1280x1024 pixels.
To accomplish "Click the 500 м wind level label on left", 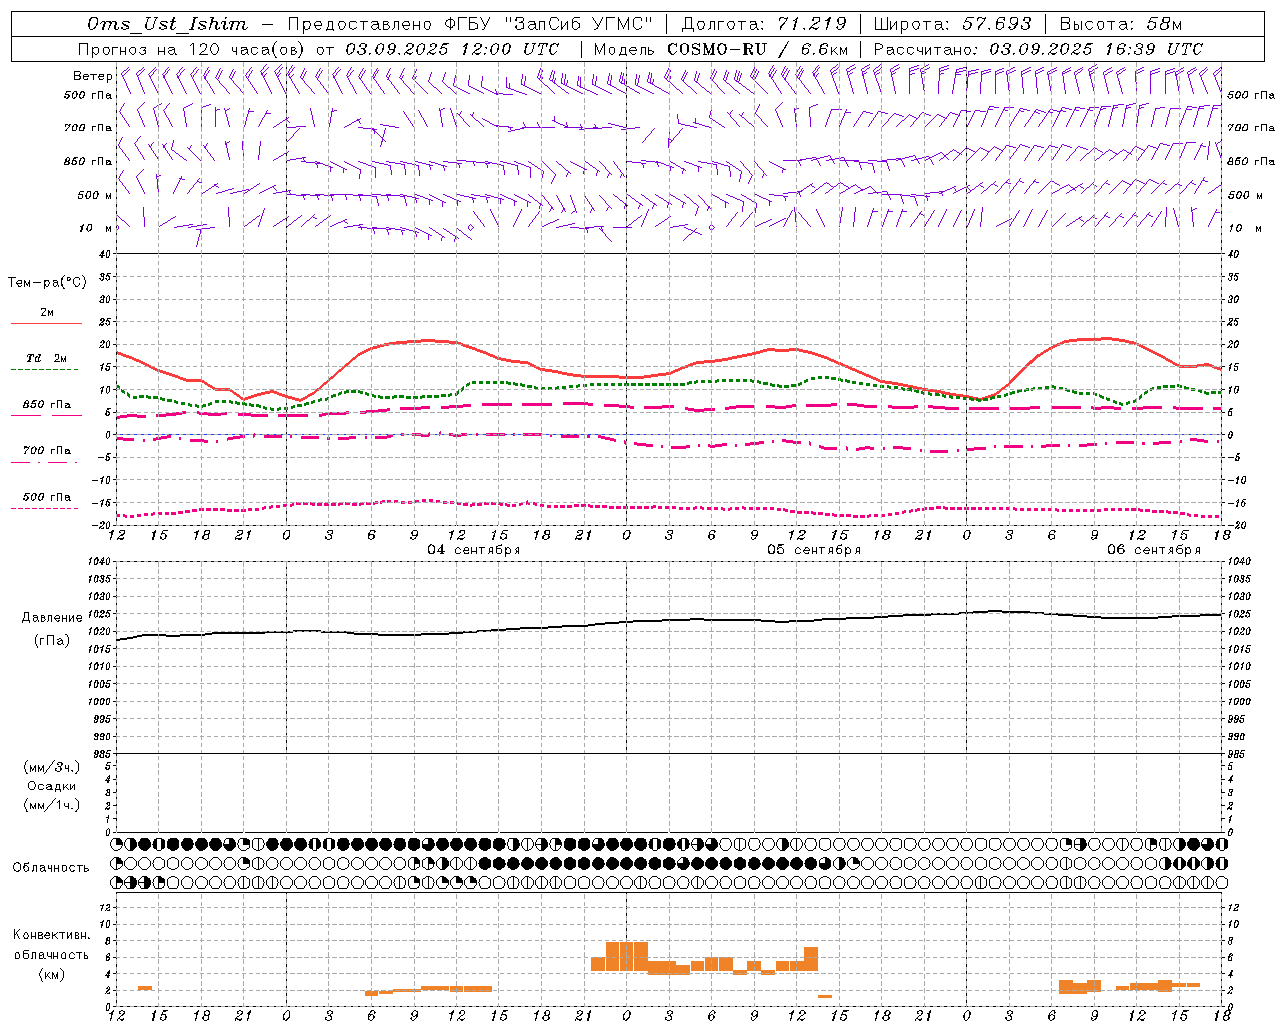I will tap(95, 195).
